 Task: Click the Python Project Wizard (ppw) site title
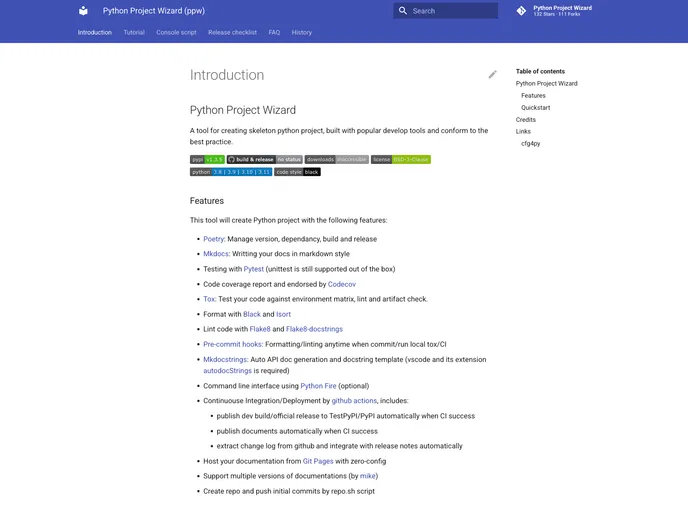[x=154, y=11]
